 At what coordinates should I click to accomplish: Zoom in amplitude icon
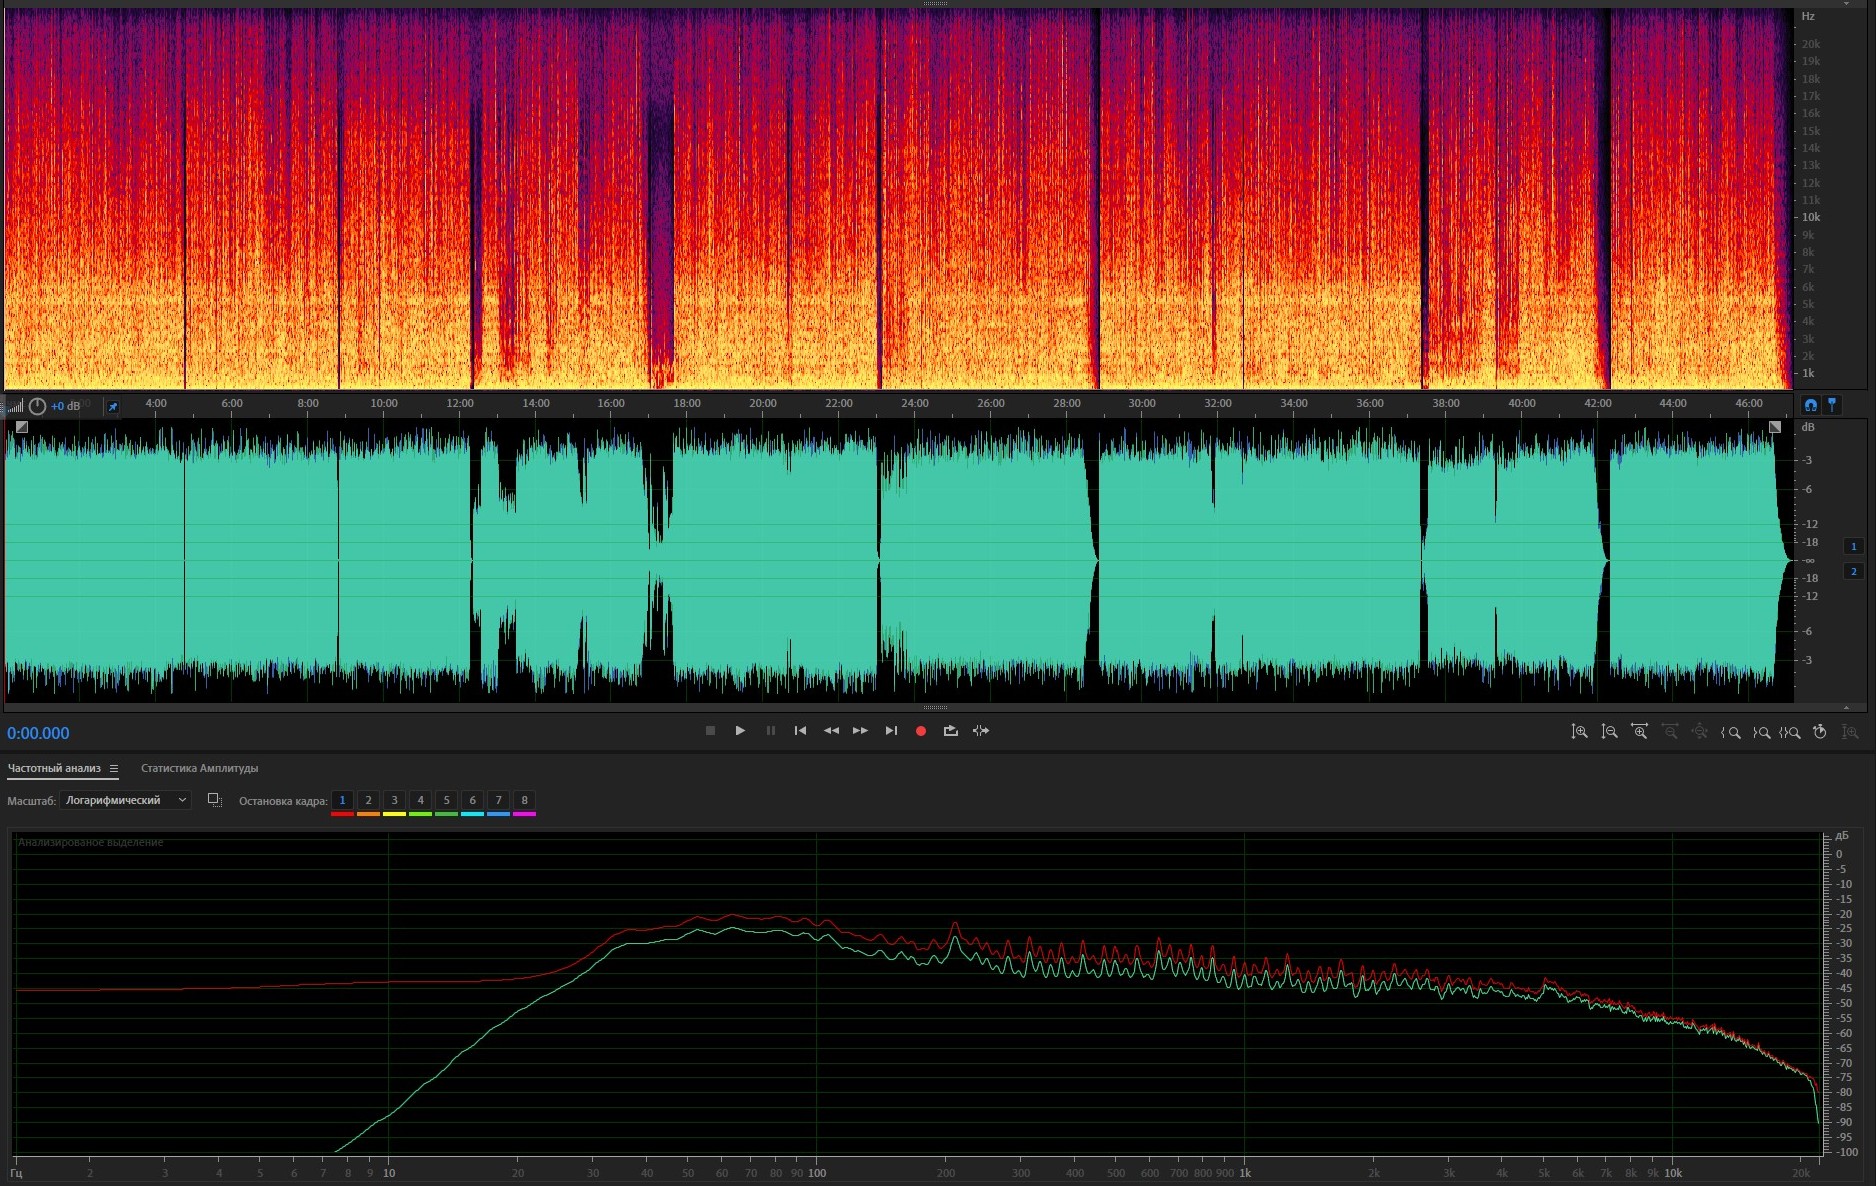(x=1579, y=732)
